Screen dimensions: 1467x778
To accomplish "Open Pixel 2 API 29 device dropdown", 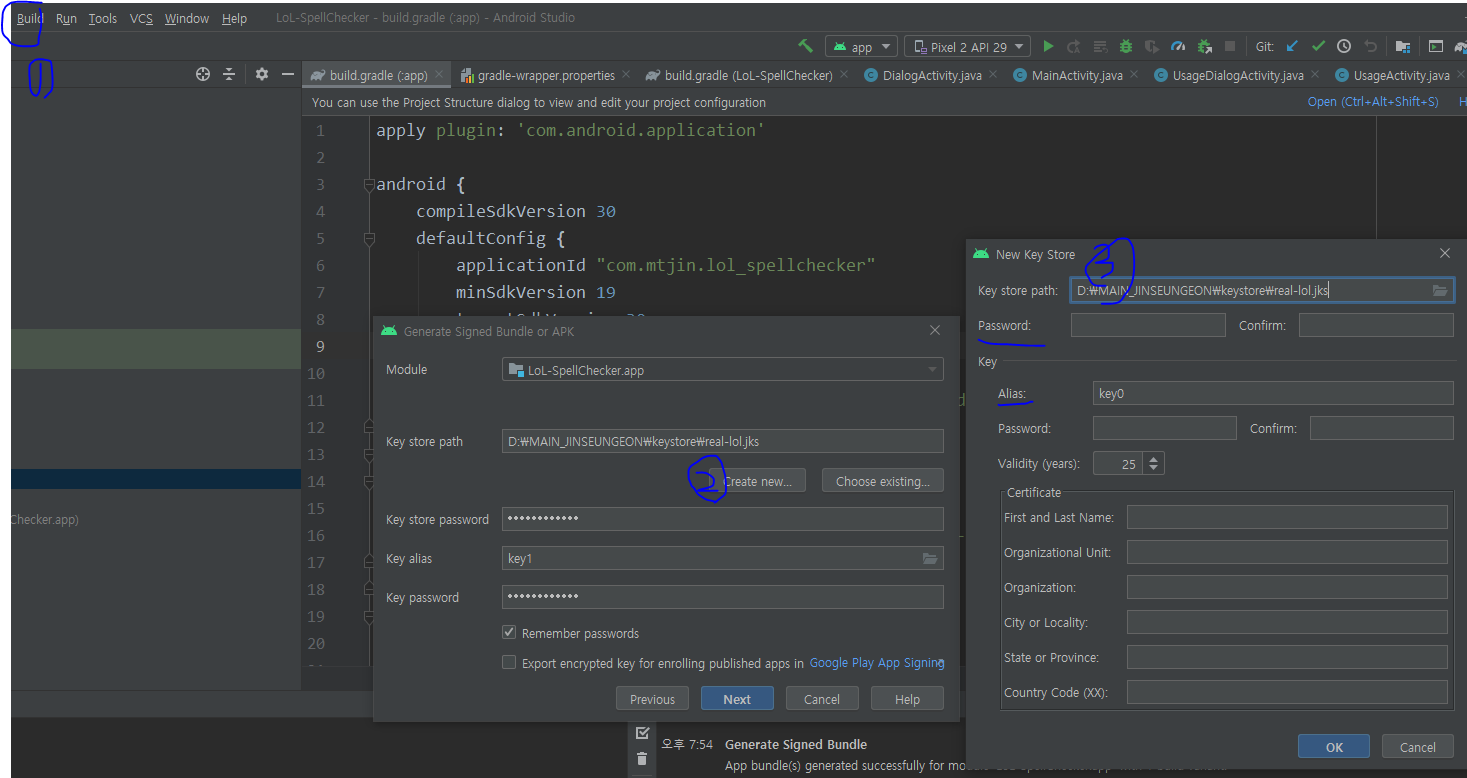I will 967,46.
